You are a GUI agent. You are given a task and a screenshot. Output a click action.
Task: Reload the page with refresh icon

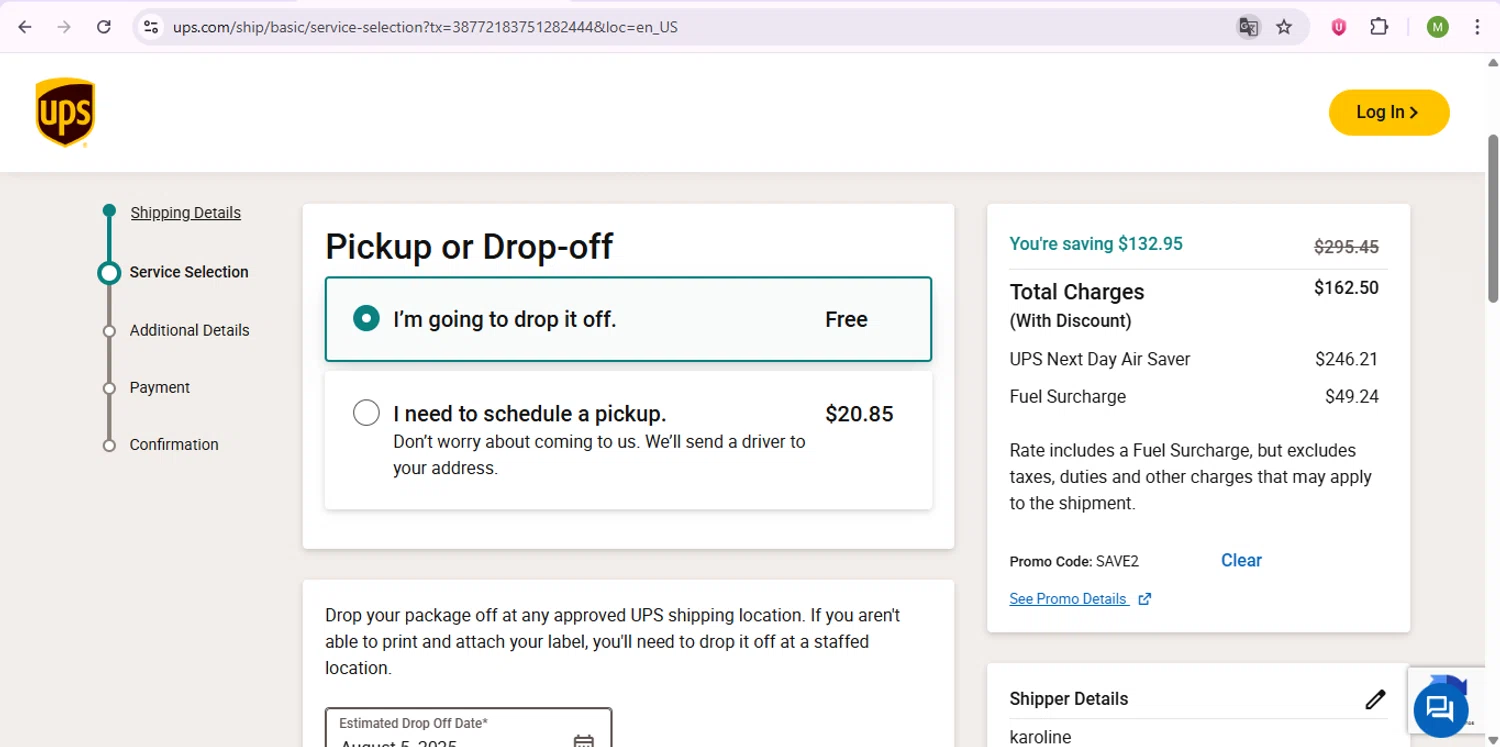(103, 27)
